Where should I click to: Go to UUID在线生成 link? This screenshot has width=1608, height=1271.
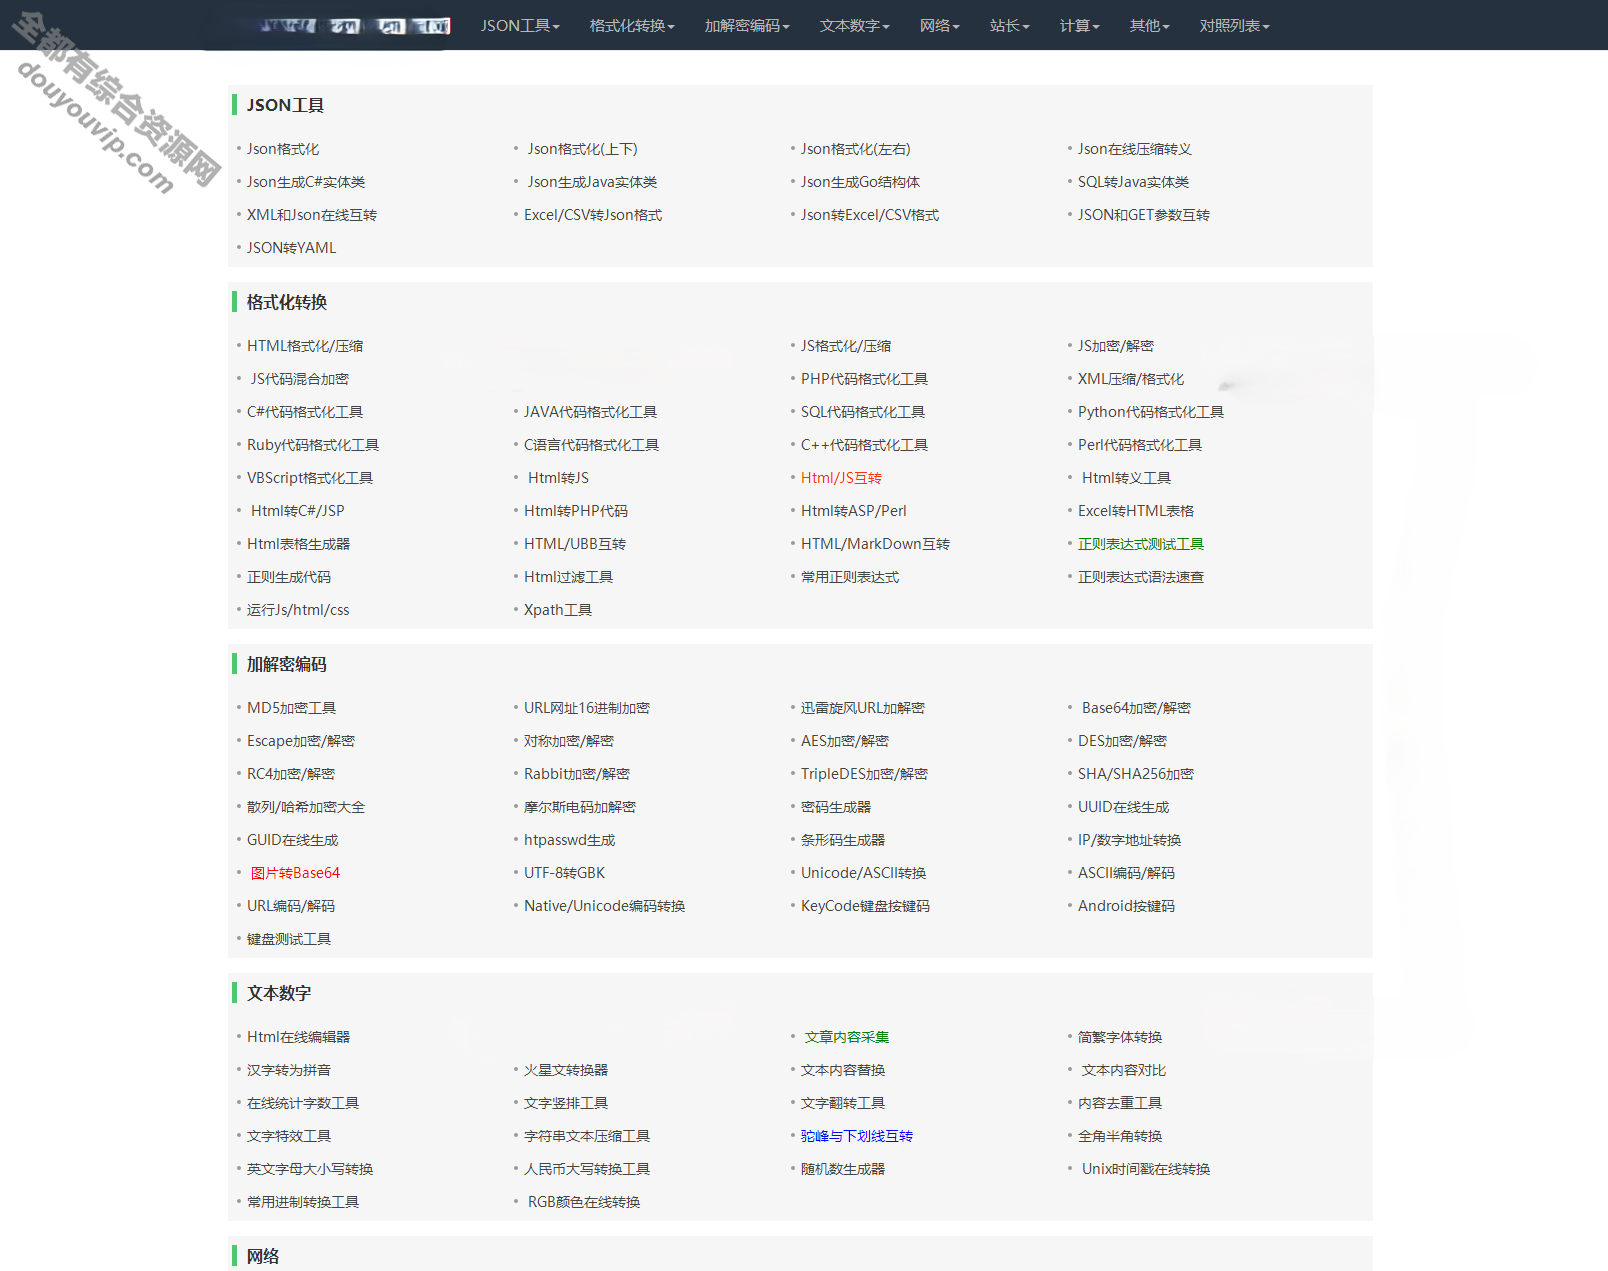pyautogui.click(x=1124, y=807)
